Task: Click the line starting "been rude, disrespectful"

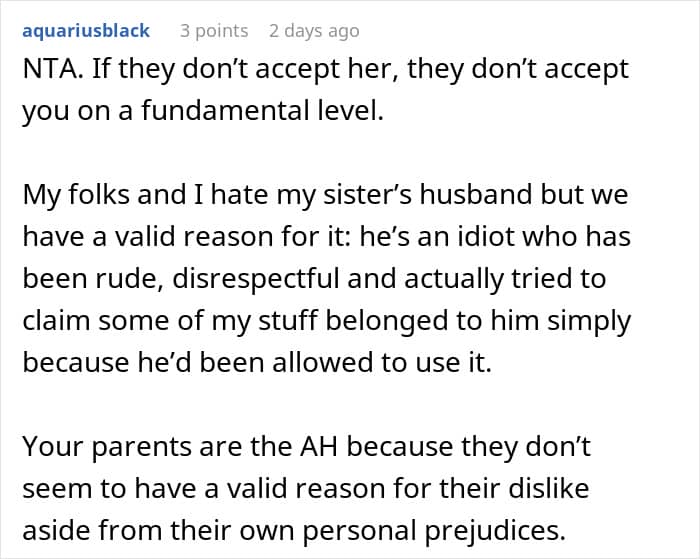Action: point(314,279)
